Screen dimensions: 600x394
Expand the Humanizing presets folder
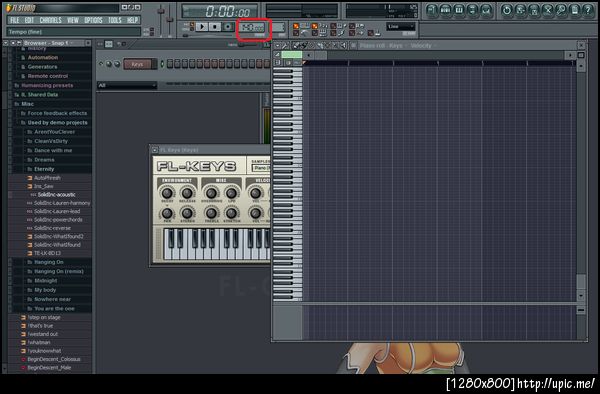[x=47, y=85]
